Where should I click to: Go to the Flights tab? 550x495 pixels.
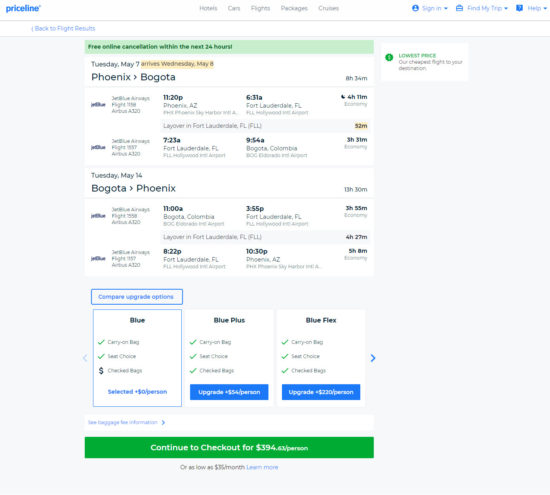click(260, 8)
